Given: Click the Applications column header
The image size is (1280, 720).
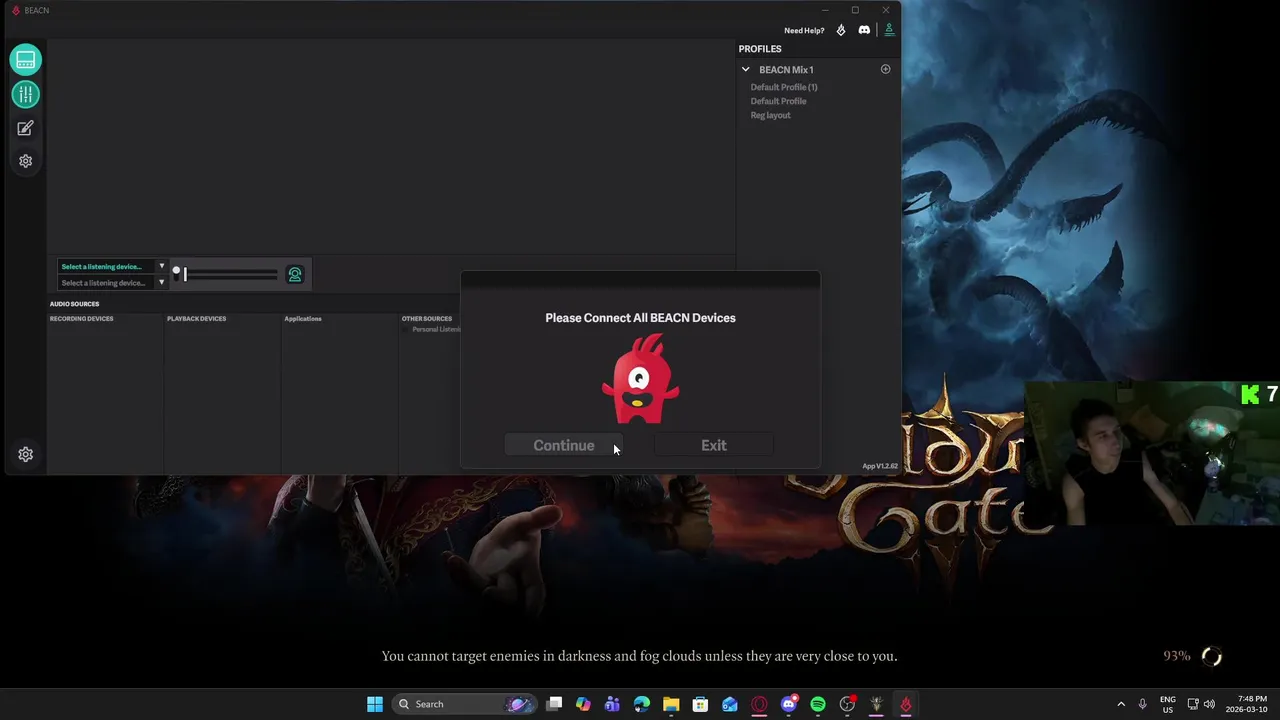Looking at the screenshot, I should (x=303, y=319).
